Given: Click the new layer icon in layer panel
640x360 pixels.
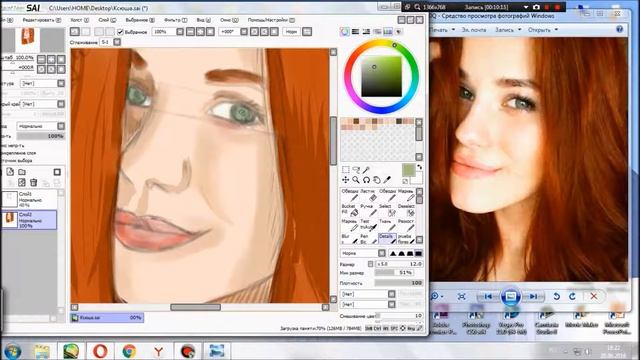Looking at the screenshot, I should tap(10, 172).
